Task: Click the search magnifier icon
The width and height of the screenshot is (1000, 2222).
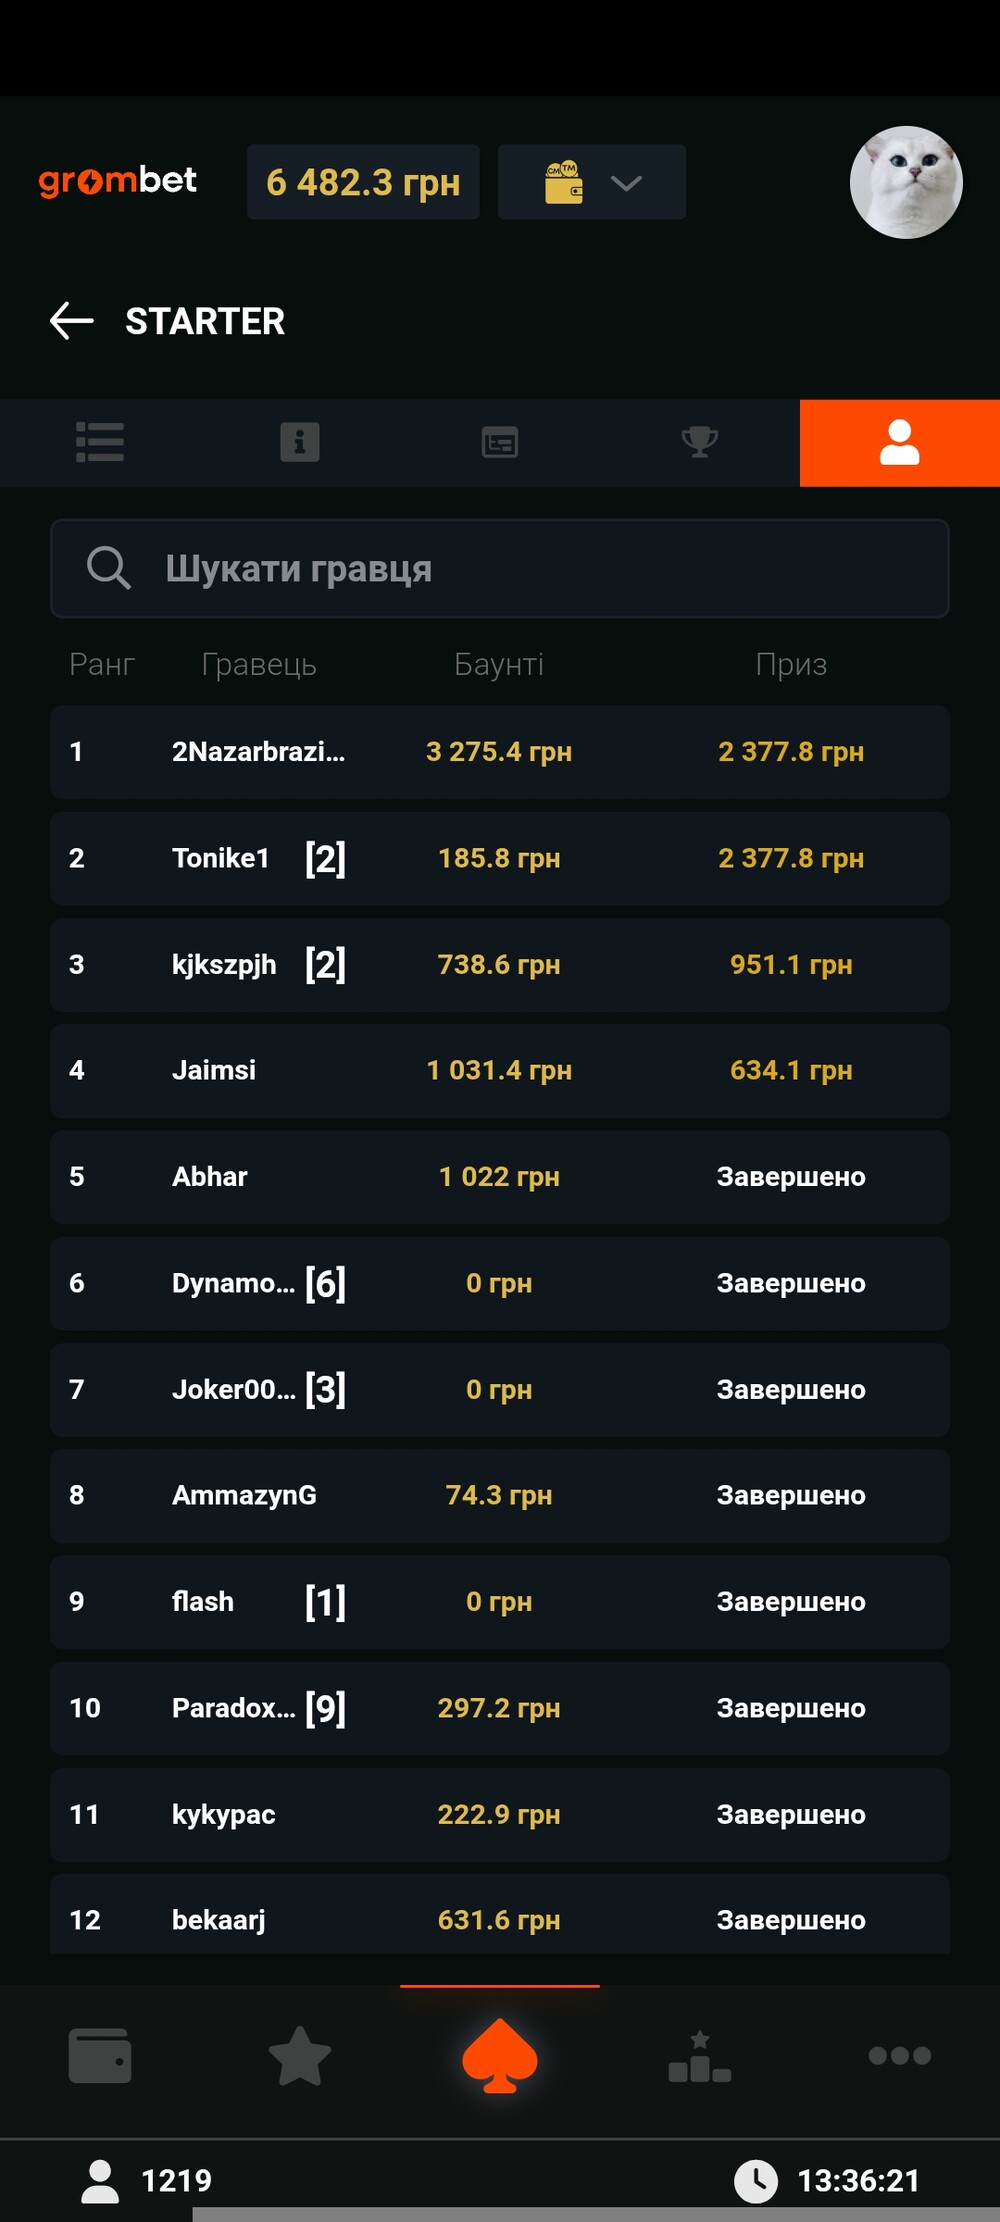Action: tap(108, 568)
